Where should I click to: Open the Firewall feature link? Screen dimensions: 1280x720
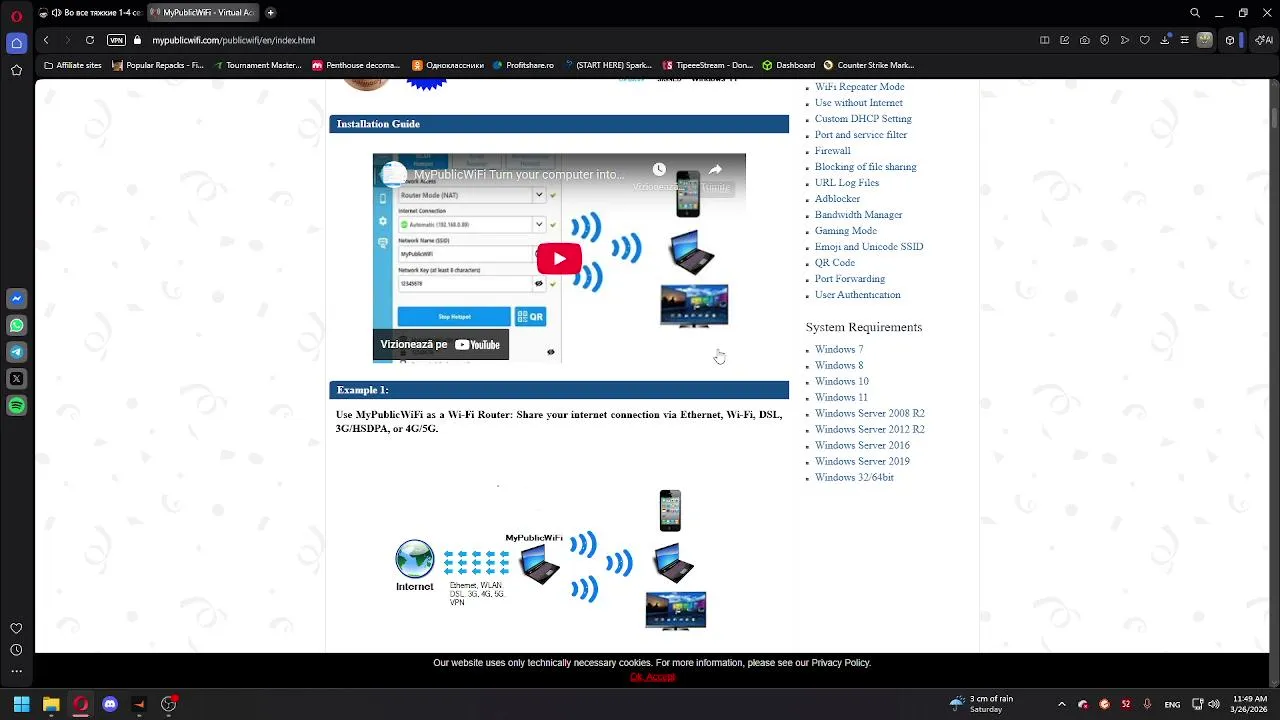click(x=832, y=151)
